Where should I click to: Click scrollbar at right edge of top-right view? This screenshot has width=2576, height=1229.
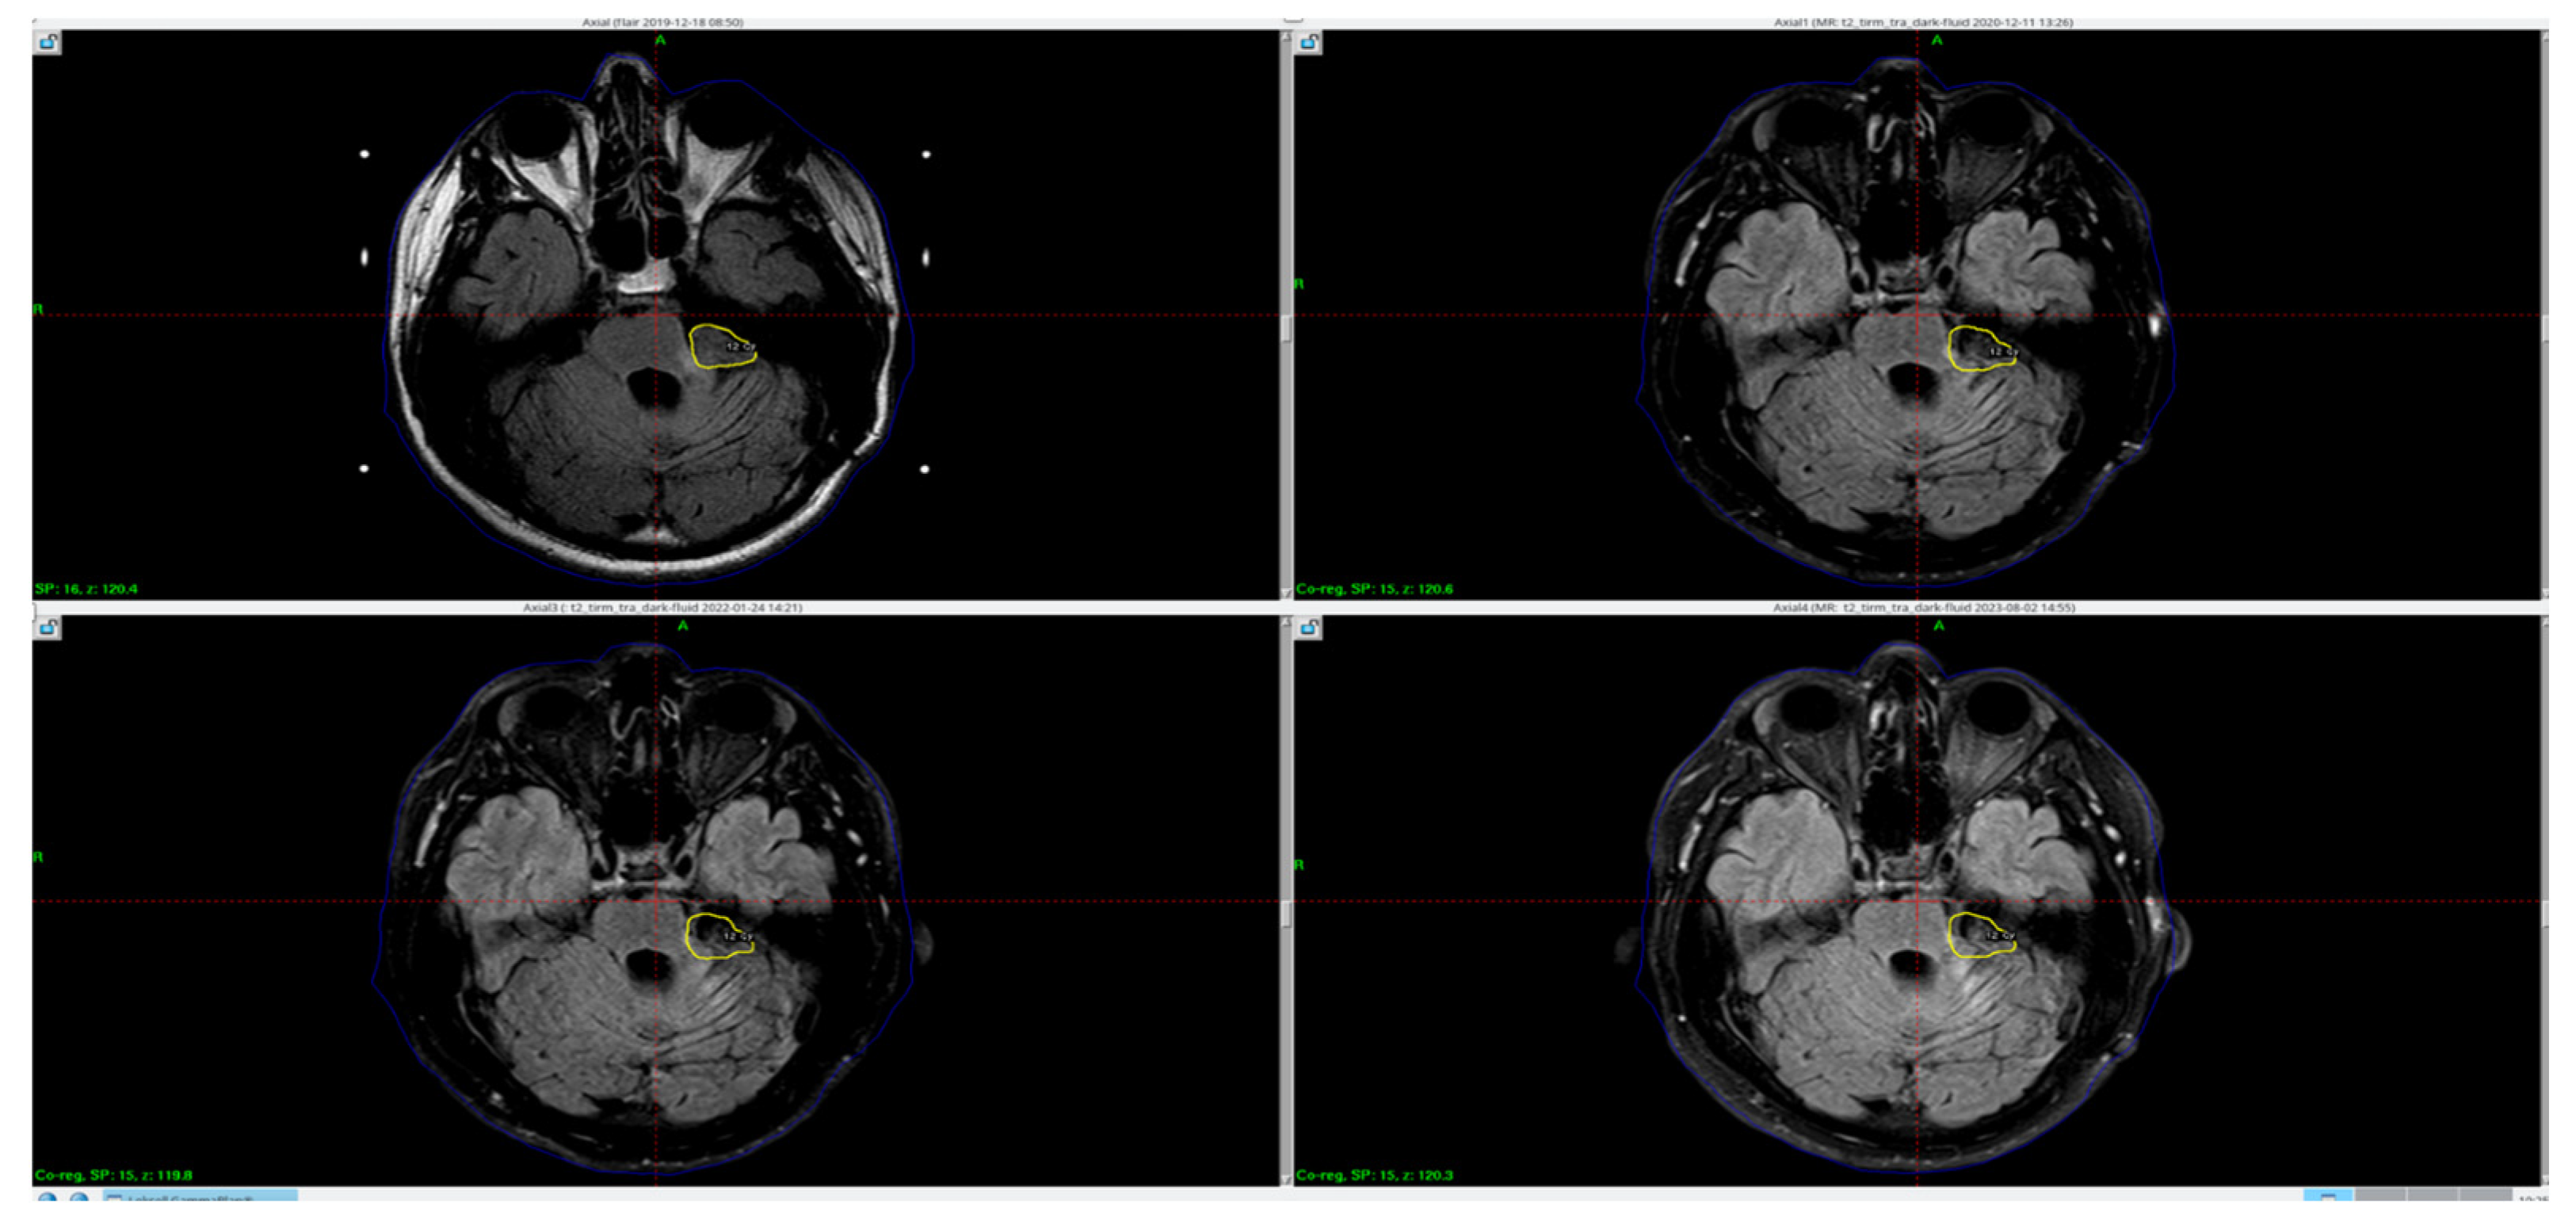tap(2546, 328)
